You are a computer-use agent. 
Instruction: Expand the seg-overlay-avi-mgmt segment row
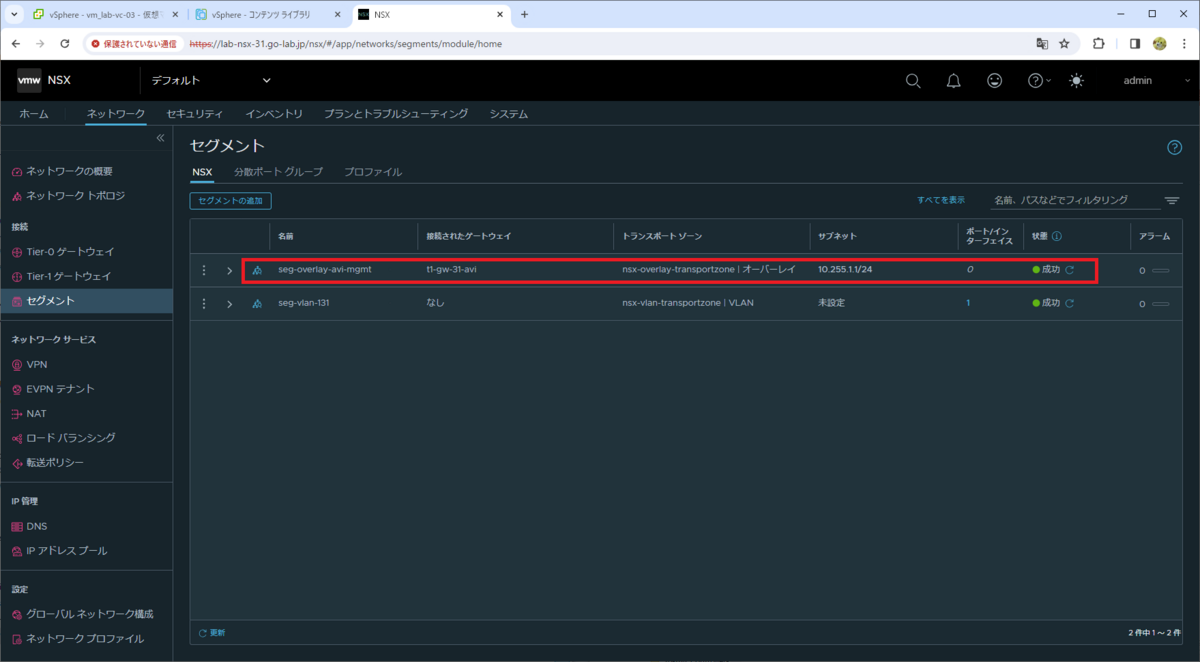pos(229,269)
